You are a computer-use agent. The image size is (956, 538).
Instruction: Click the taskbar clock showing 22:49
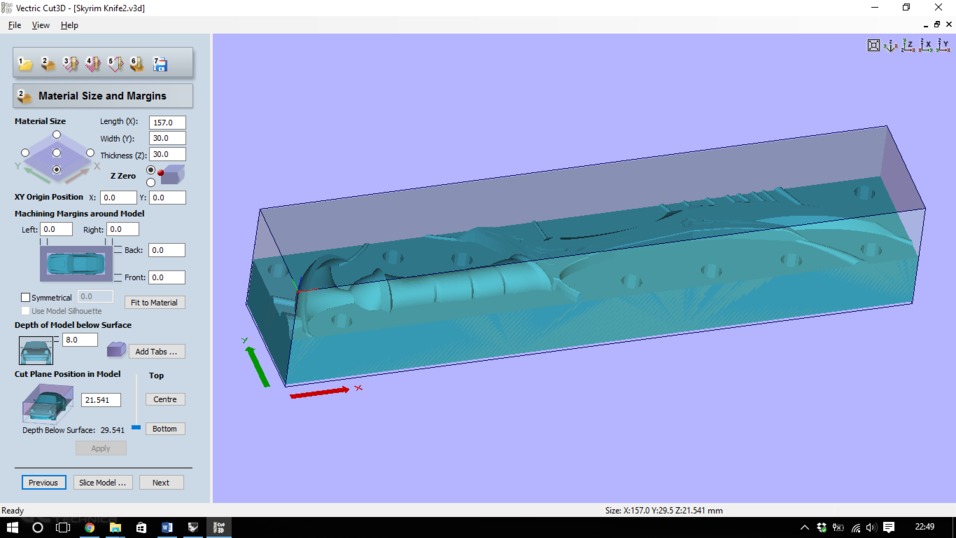(x=924, y=527)
